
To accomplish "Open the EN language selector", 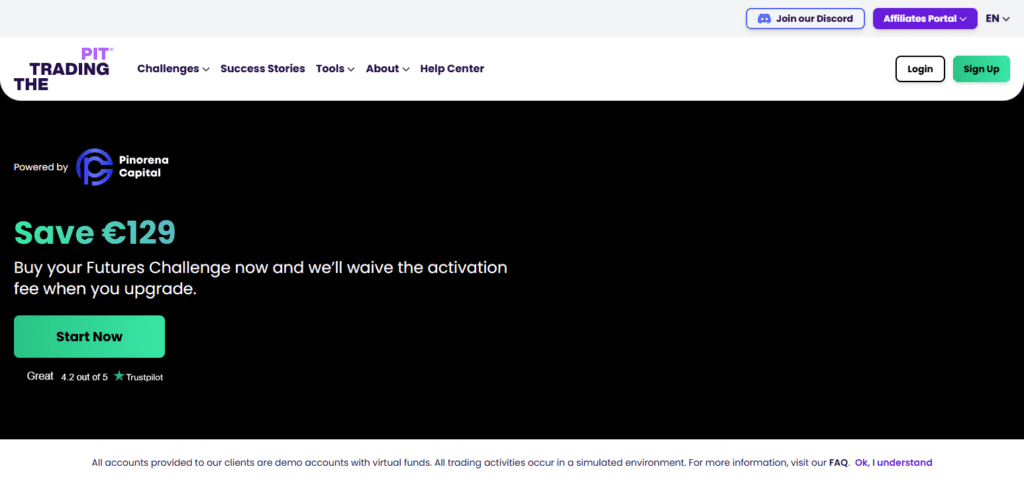I will click(x=997, y=19).
